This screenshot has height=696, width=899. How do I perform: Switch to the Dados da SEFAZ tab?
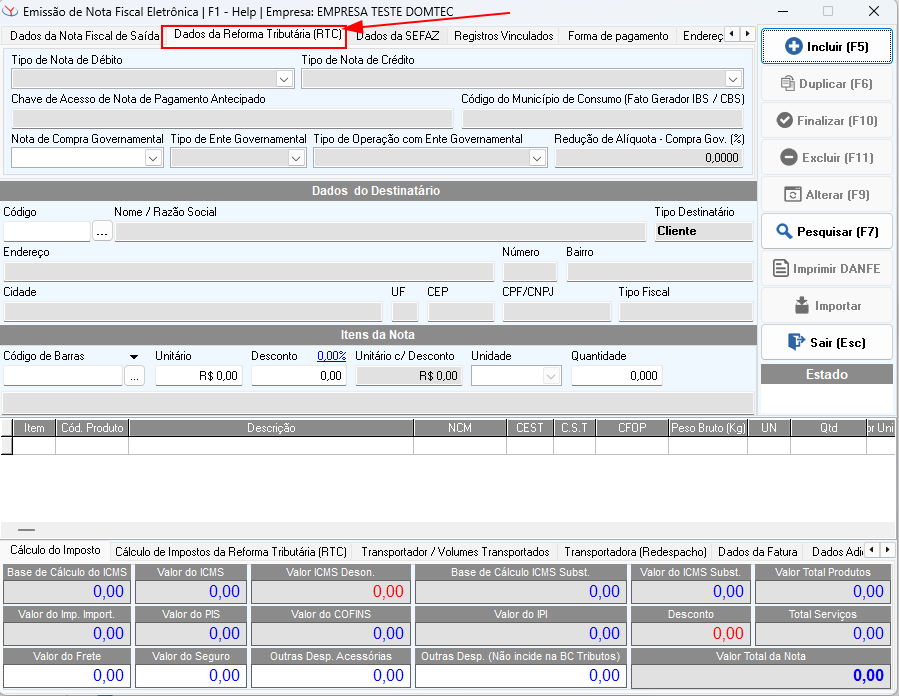tap(397, 36)
